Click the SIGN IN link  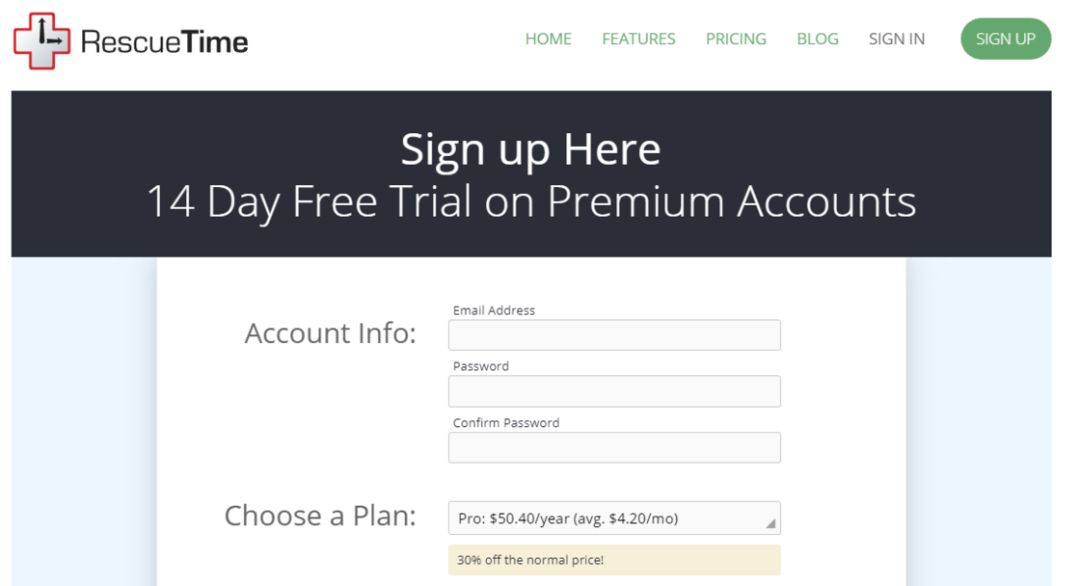click(896, 39)
